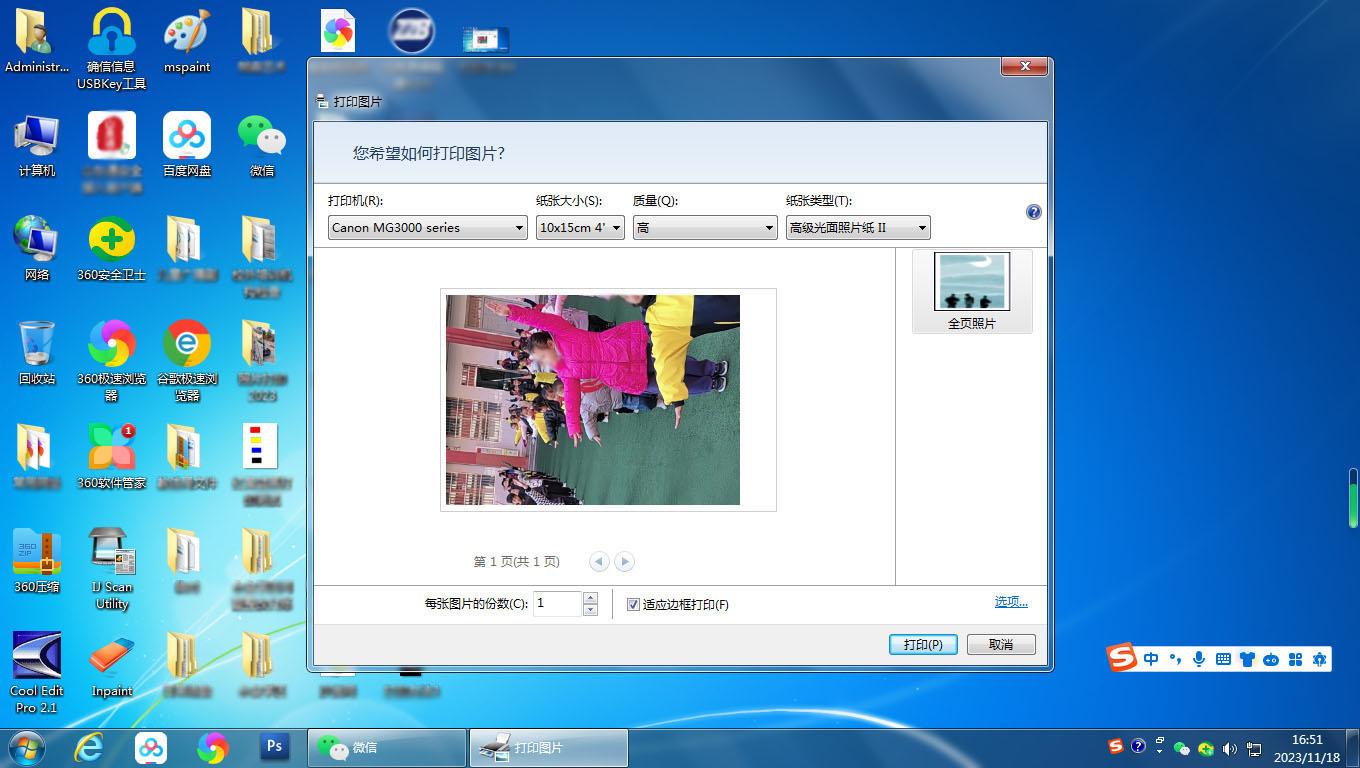
Task: Switch to the 微信 taskbar window
Action: point(387,747)
